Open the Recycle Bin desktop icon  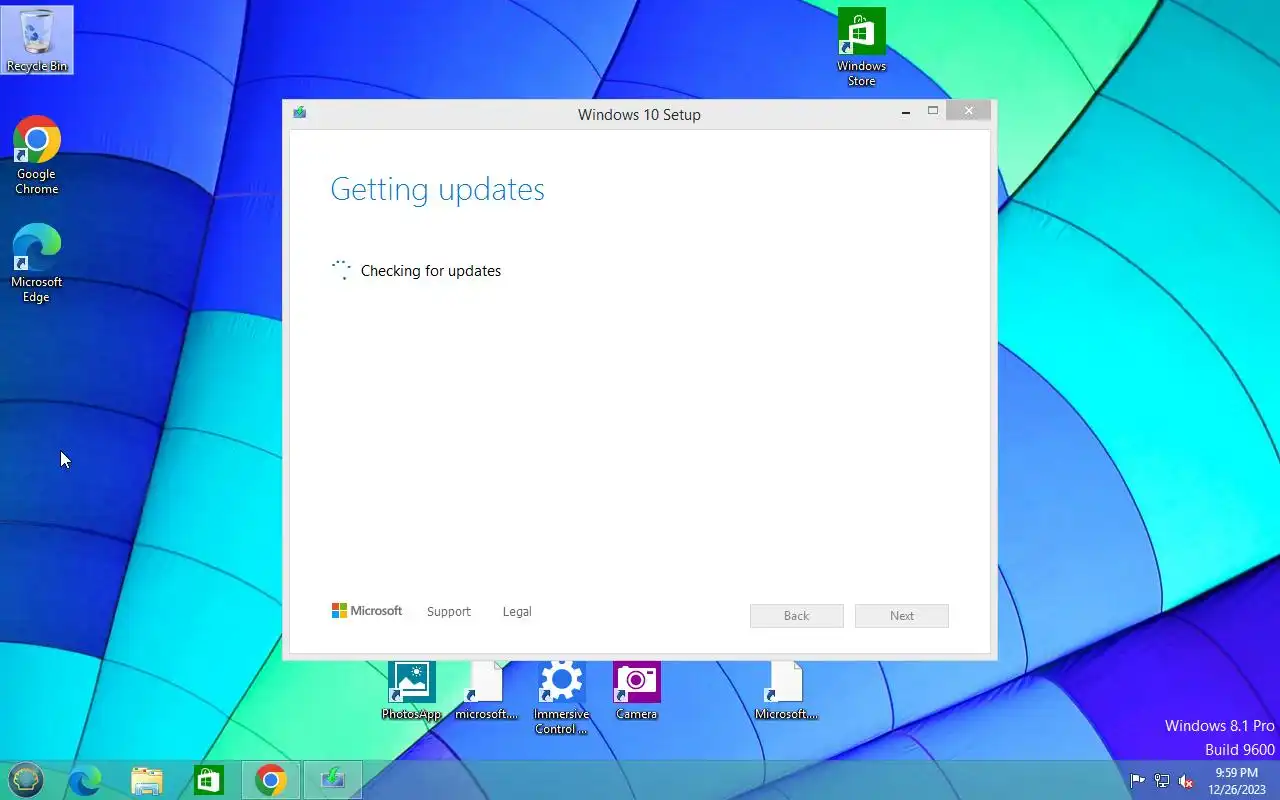[37, 40]
